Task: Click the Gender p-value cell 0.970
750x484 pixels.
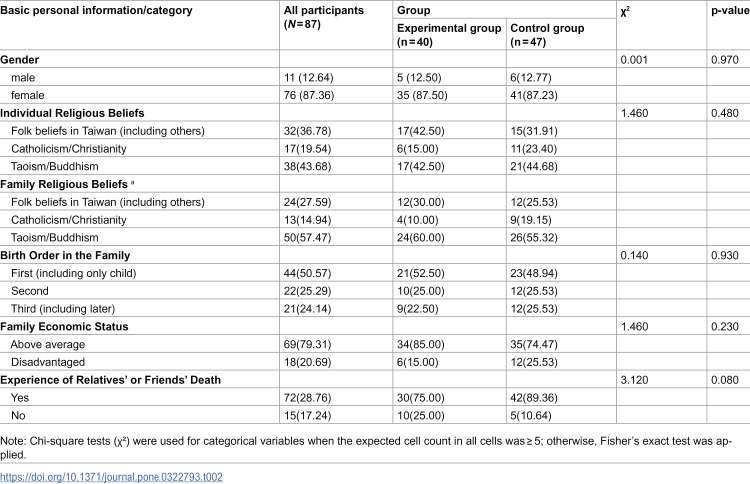Action: pos(725,60)
